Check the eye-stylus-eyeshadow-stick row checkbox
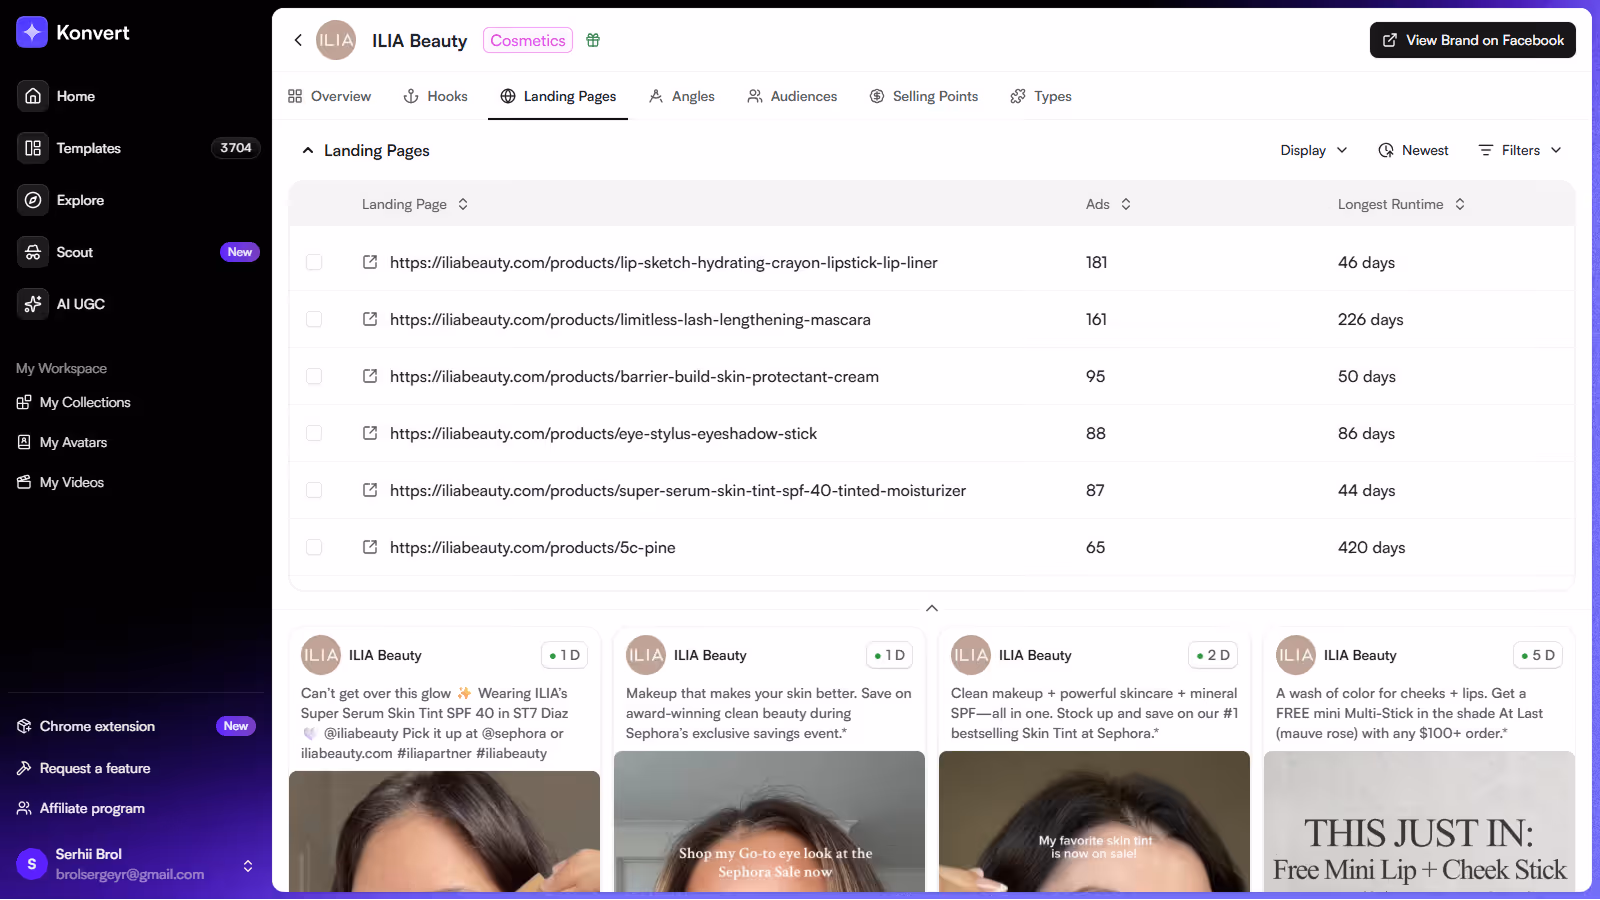The height and width of the screenshot is (900, 1600). coord(314,433)
